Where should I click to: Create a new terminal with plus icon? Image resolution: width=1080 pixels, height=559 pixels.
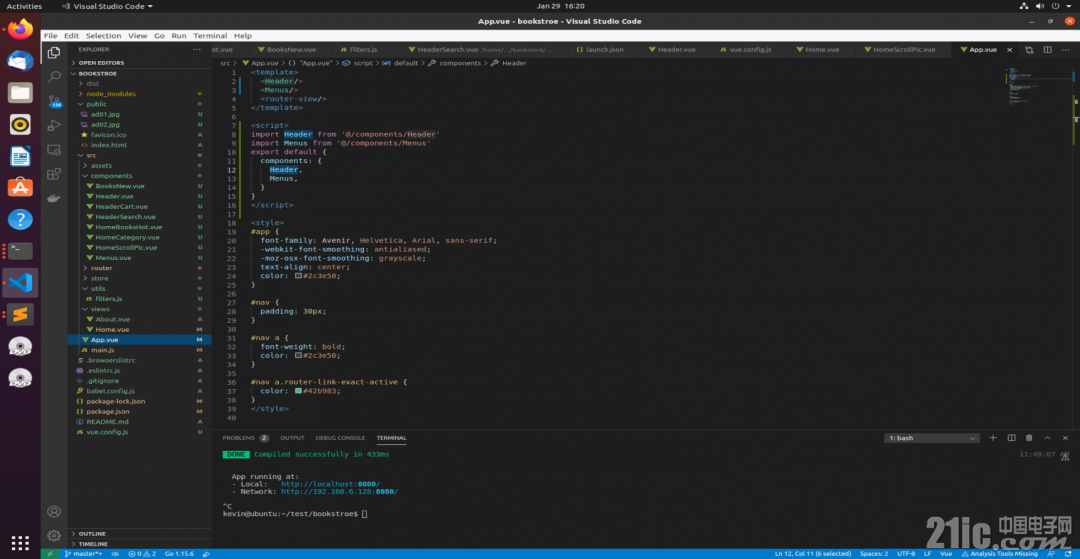(993, 438)
